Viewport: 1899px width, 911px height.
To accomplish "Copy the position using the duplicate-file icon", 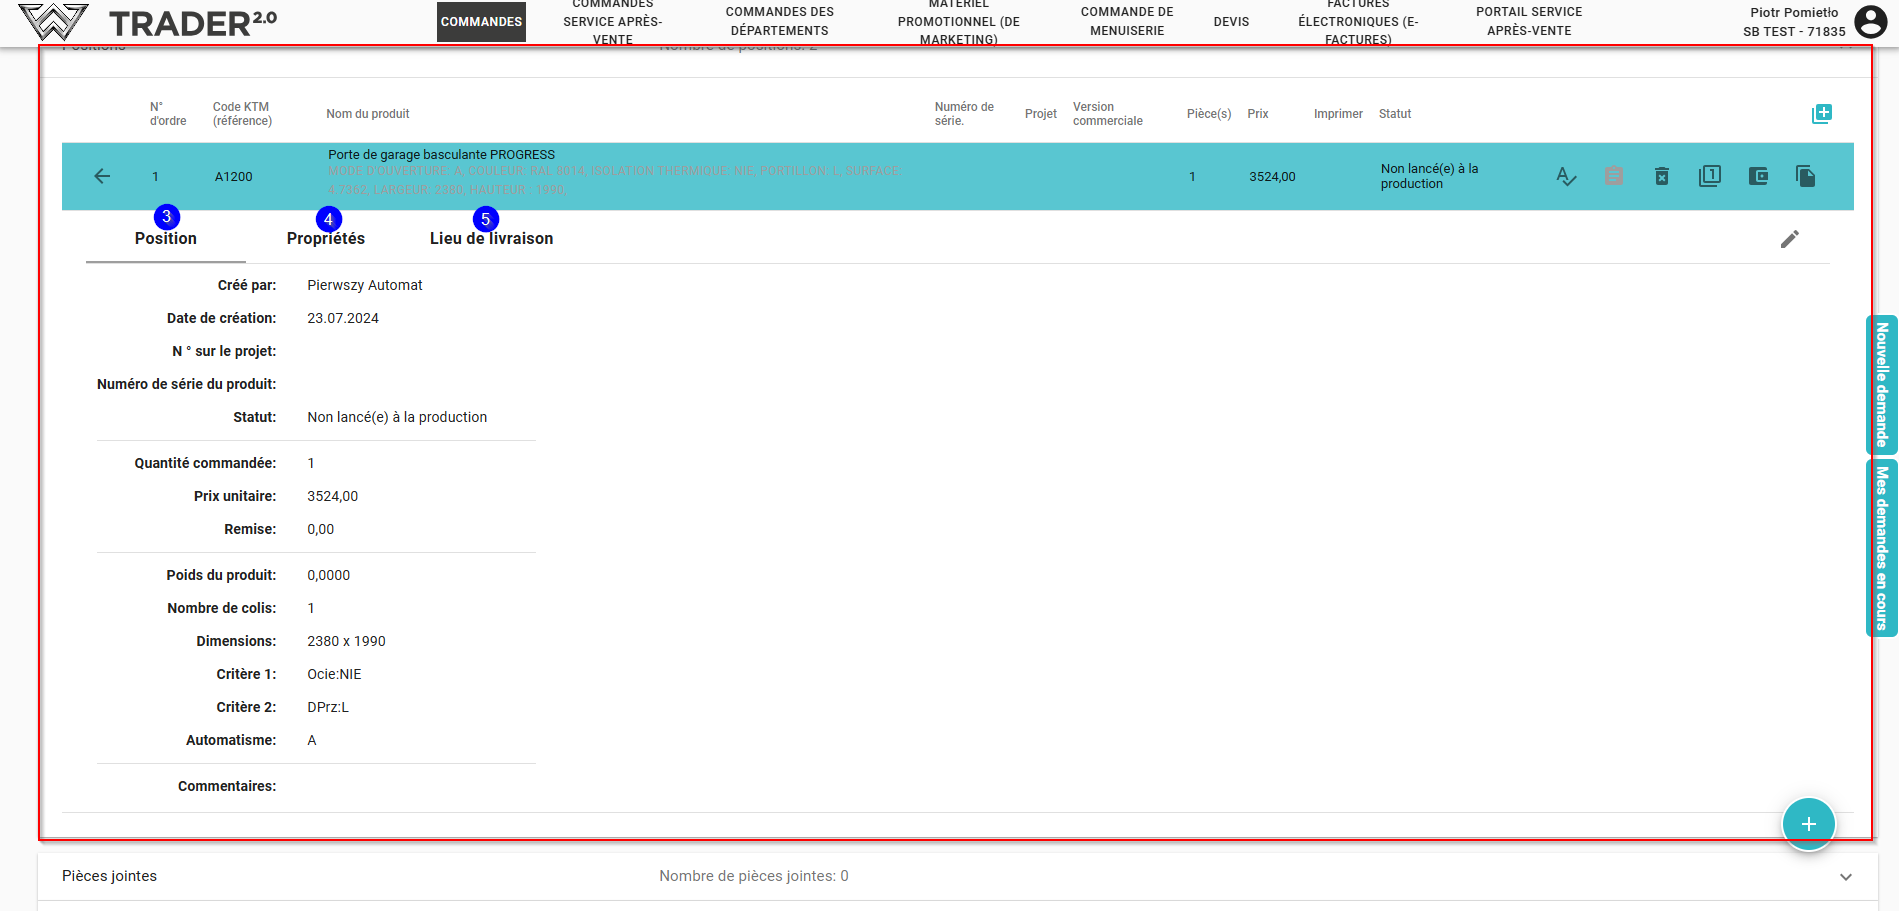I will pyautogui.click(x=1805, y=177).
